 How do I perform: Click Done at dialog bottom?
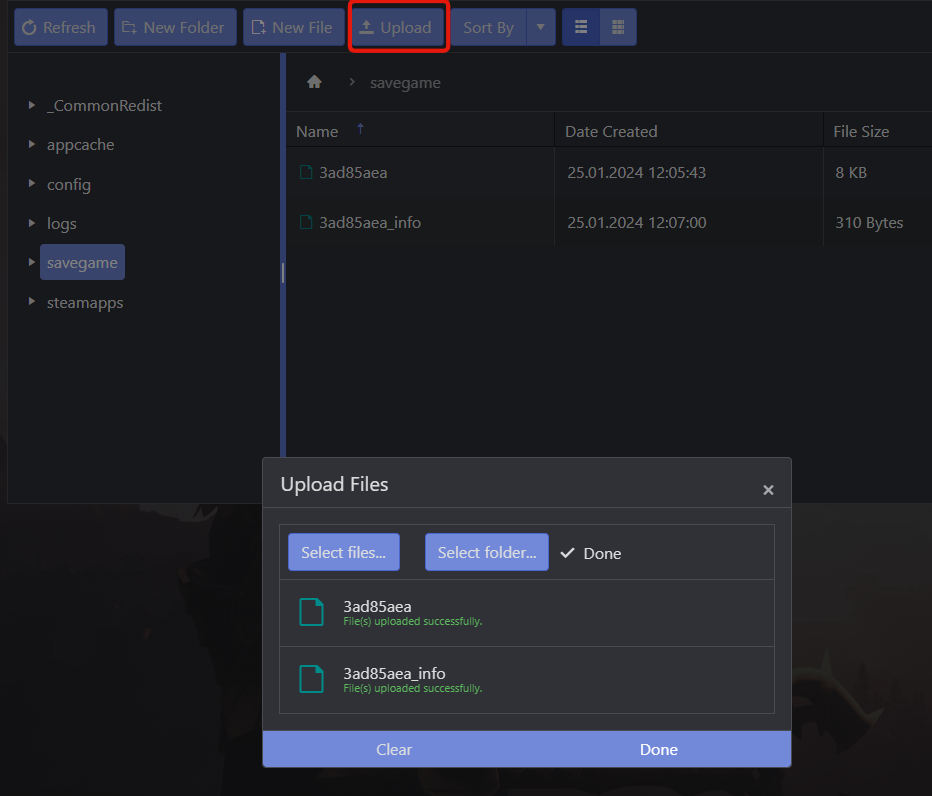point(659,749)
